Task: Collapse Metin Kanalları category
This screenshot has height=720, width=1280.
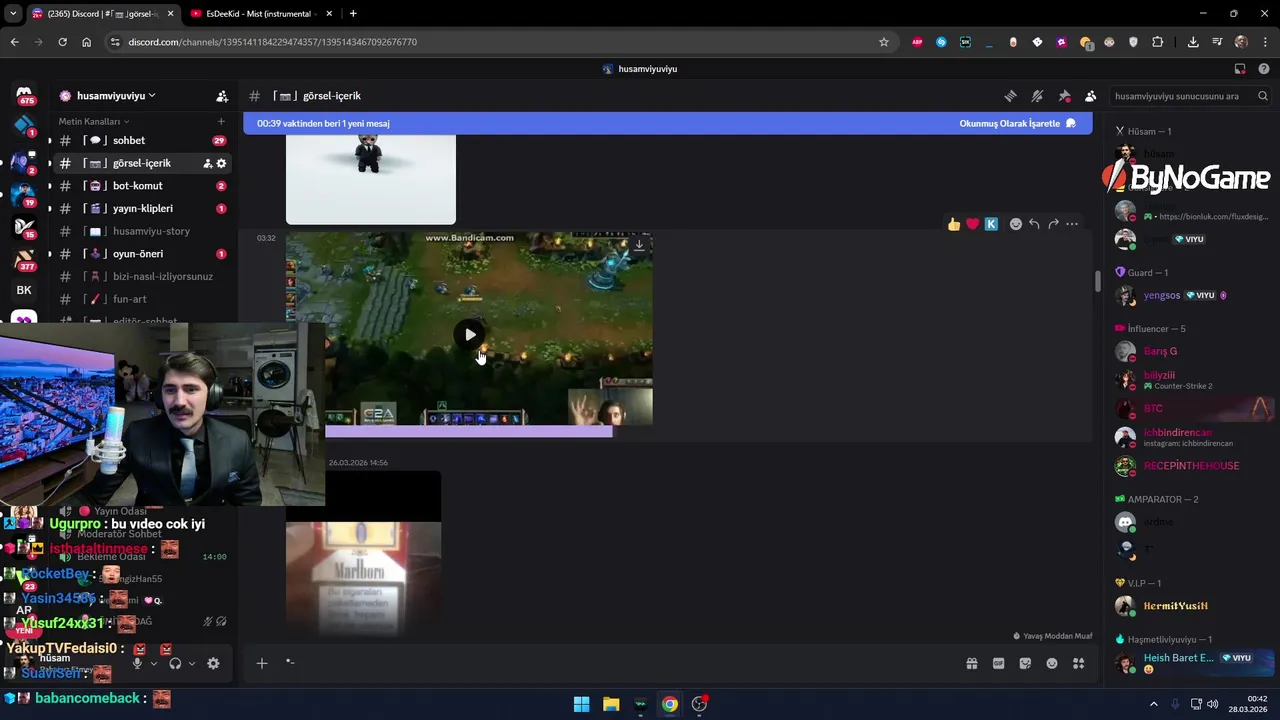Action: (x=93, y=121)
